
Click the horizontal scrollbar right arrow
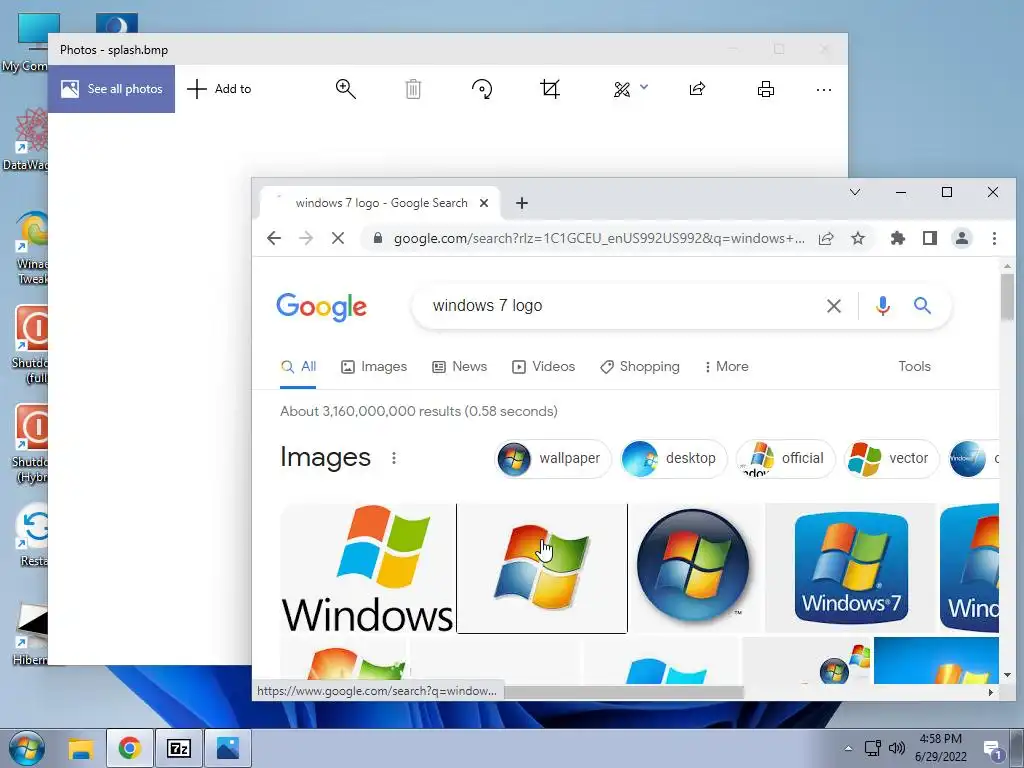(991, 692)
